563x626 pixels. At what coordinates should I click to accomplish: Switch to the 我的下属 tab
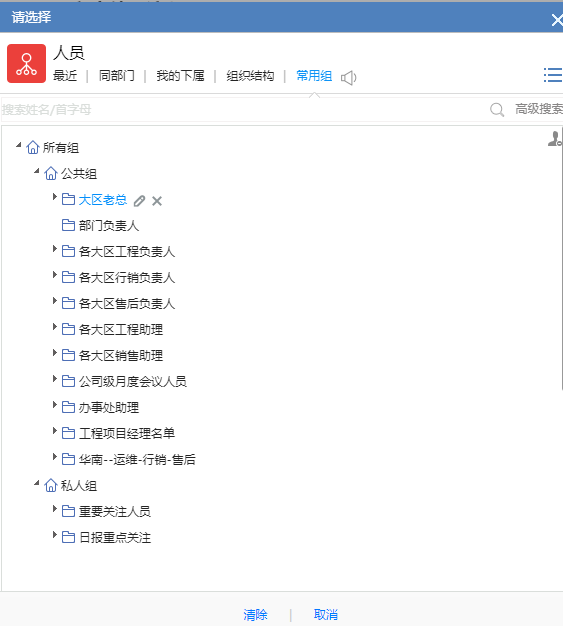(x=180, y=75)
